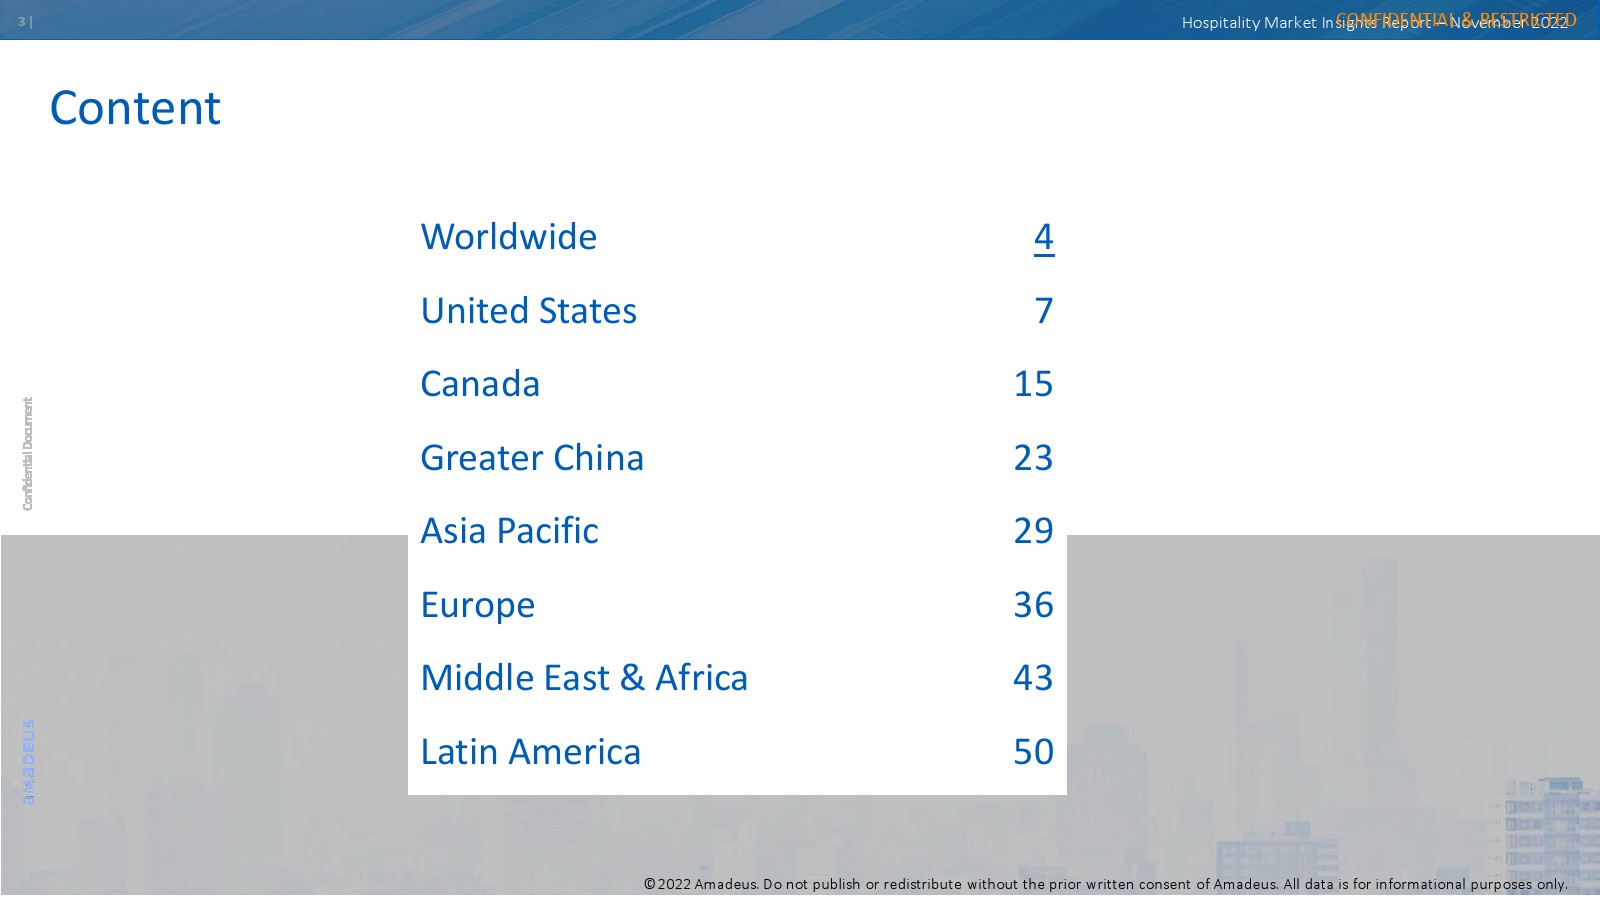Click the Amadeus logo on left edge
The height and width of the screenshot is (900, 1600).
pos(28,762)
